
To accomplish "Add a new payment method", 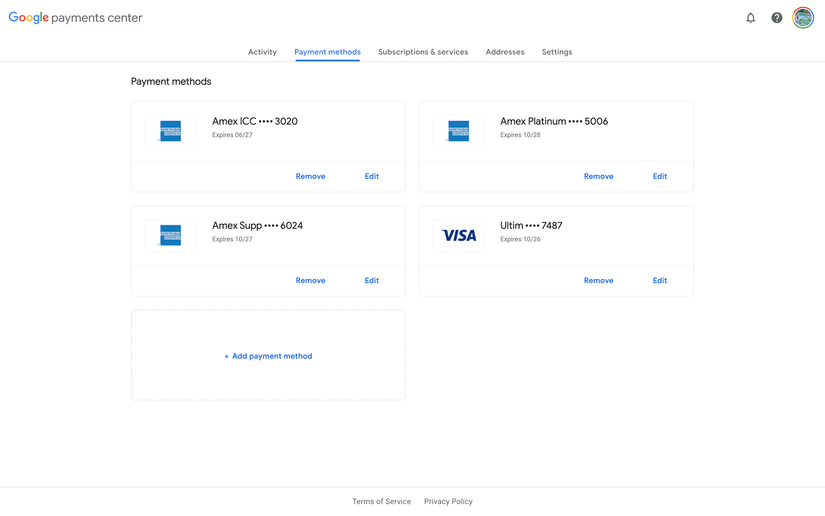I will click(268, 356).
